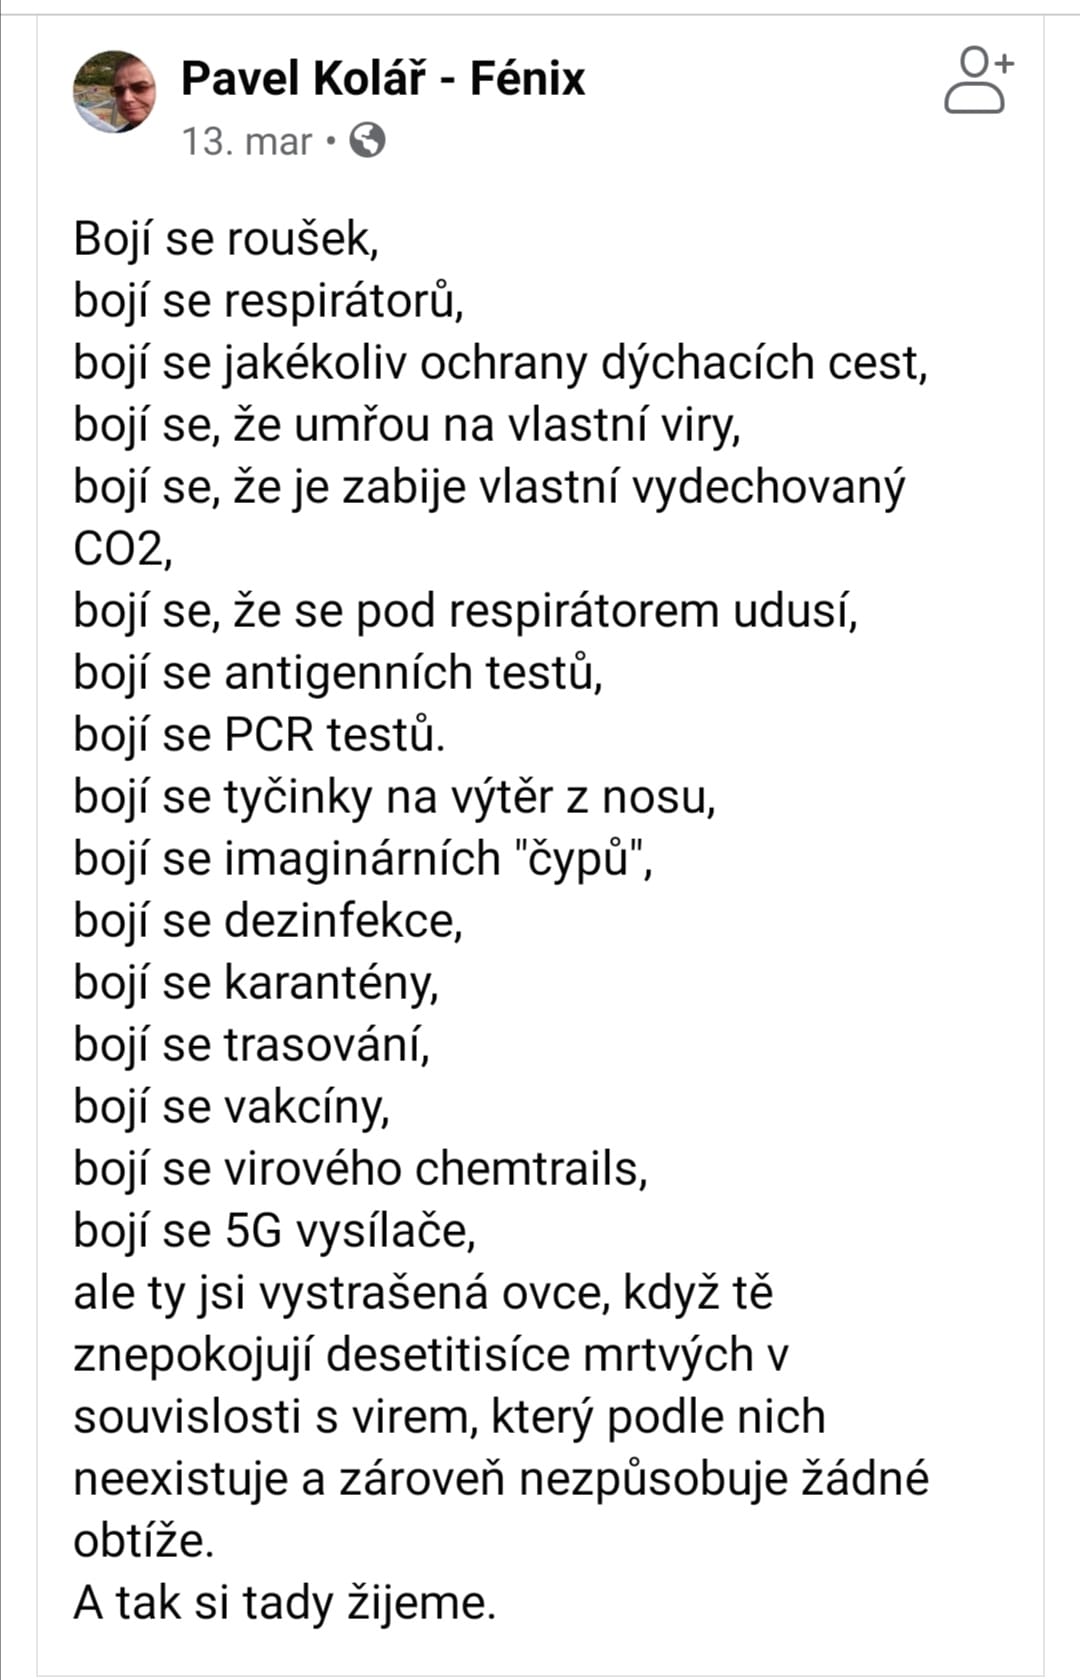The height and width of the screenshot is (1680, 1080).
Task: Click the line "bojí se karantény,"
Action: coord(256,983)
